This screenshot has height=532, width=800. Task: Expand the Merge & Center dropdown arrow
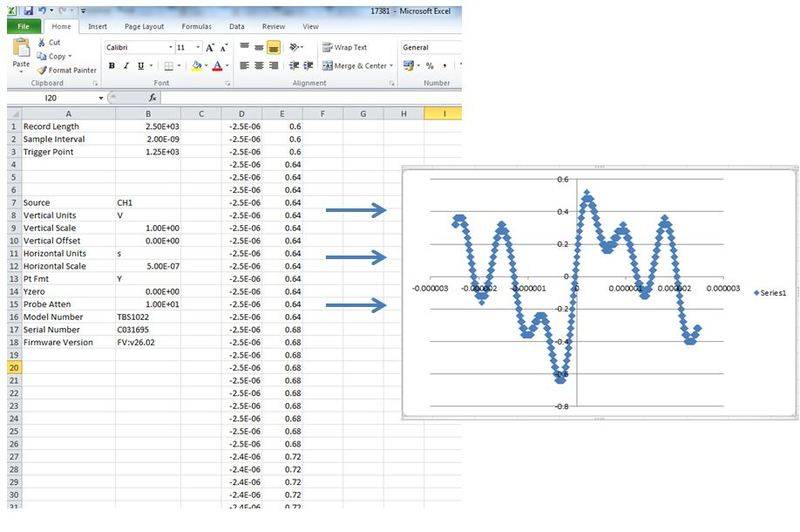pos(391,66)
